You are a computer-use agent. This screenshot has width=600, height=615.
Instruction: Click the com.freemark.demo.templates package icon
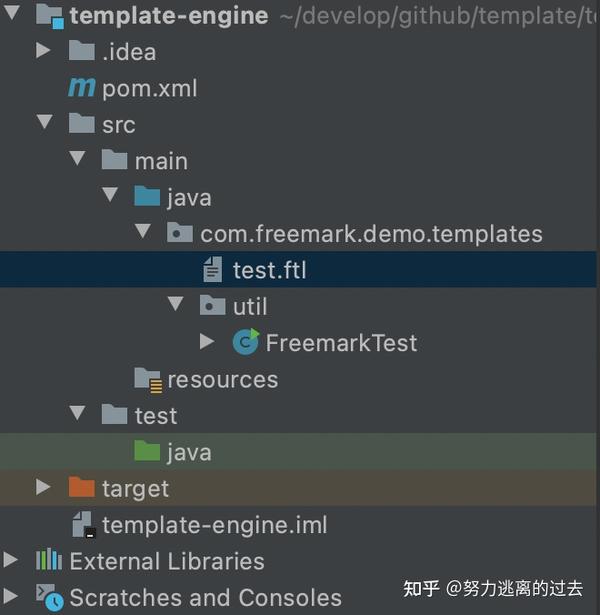tap(180, 234)
